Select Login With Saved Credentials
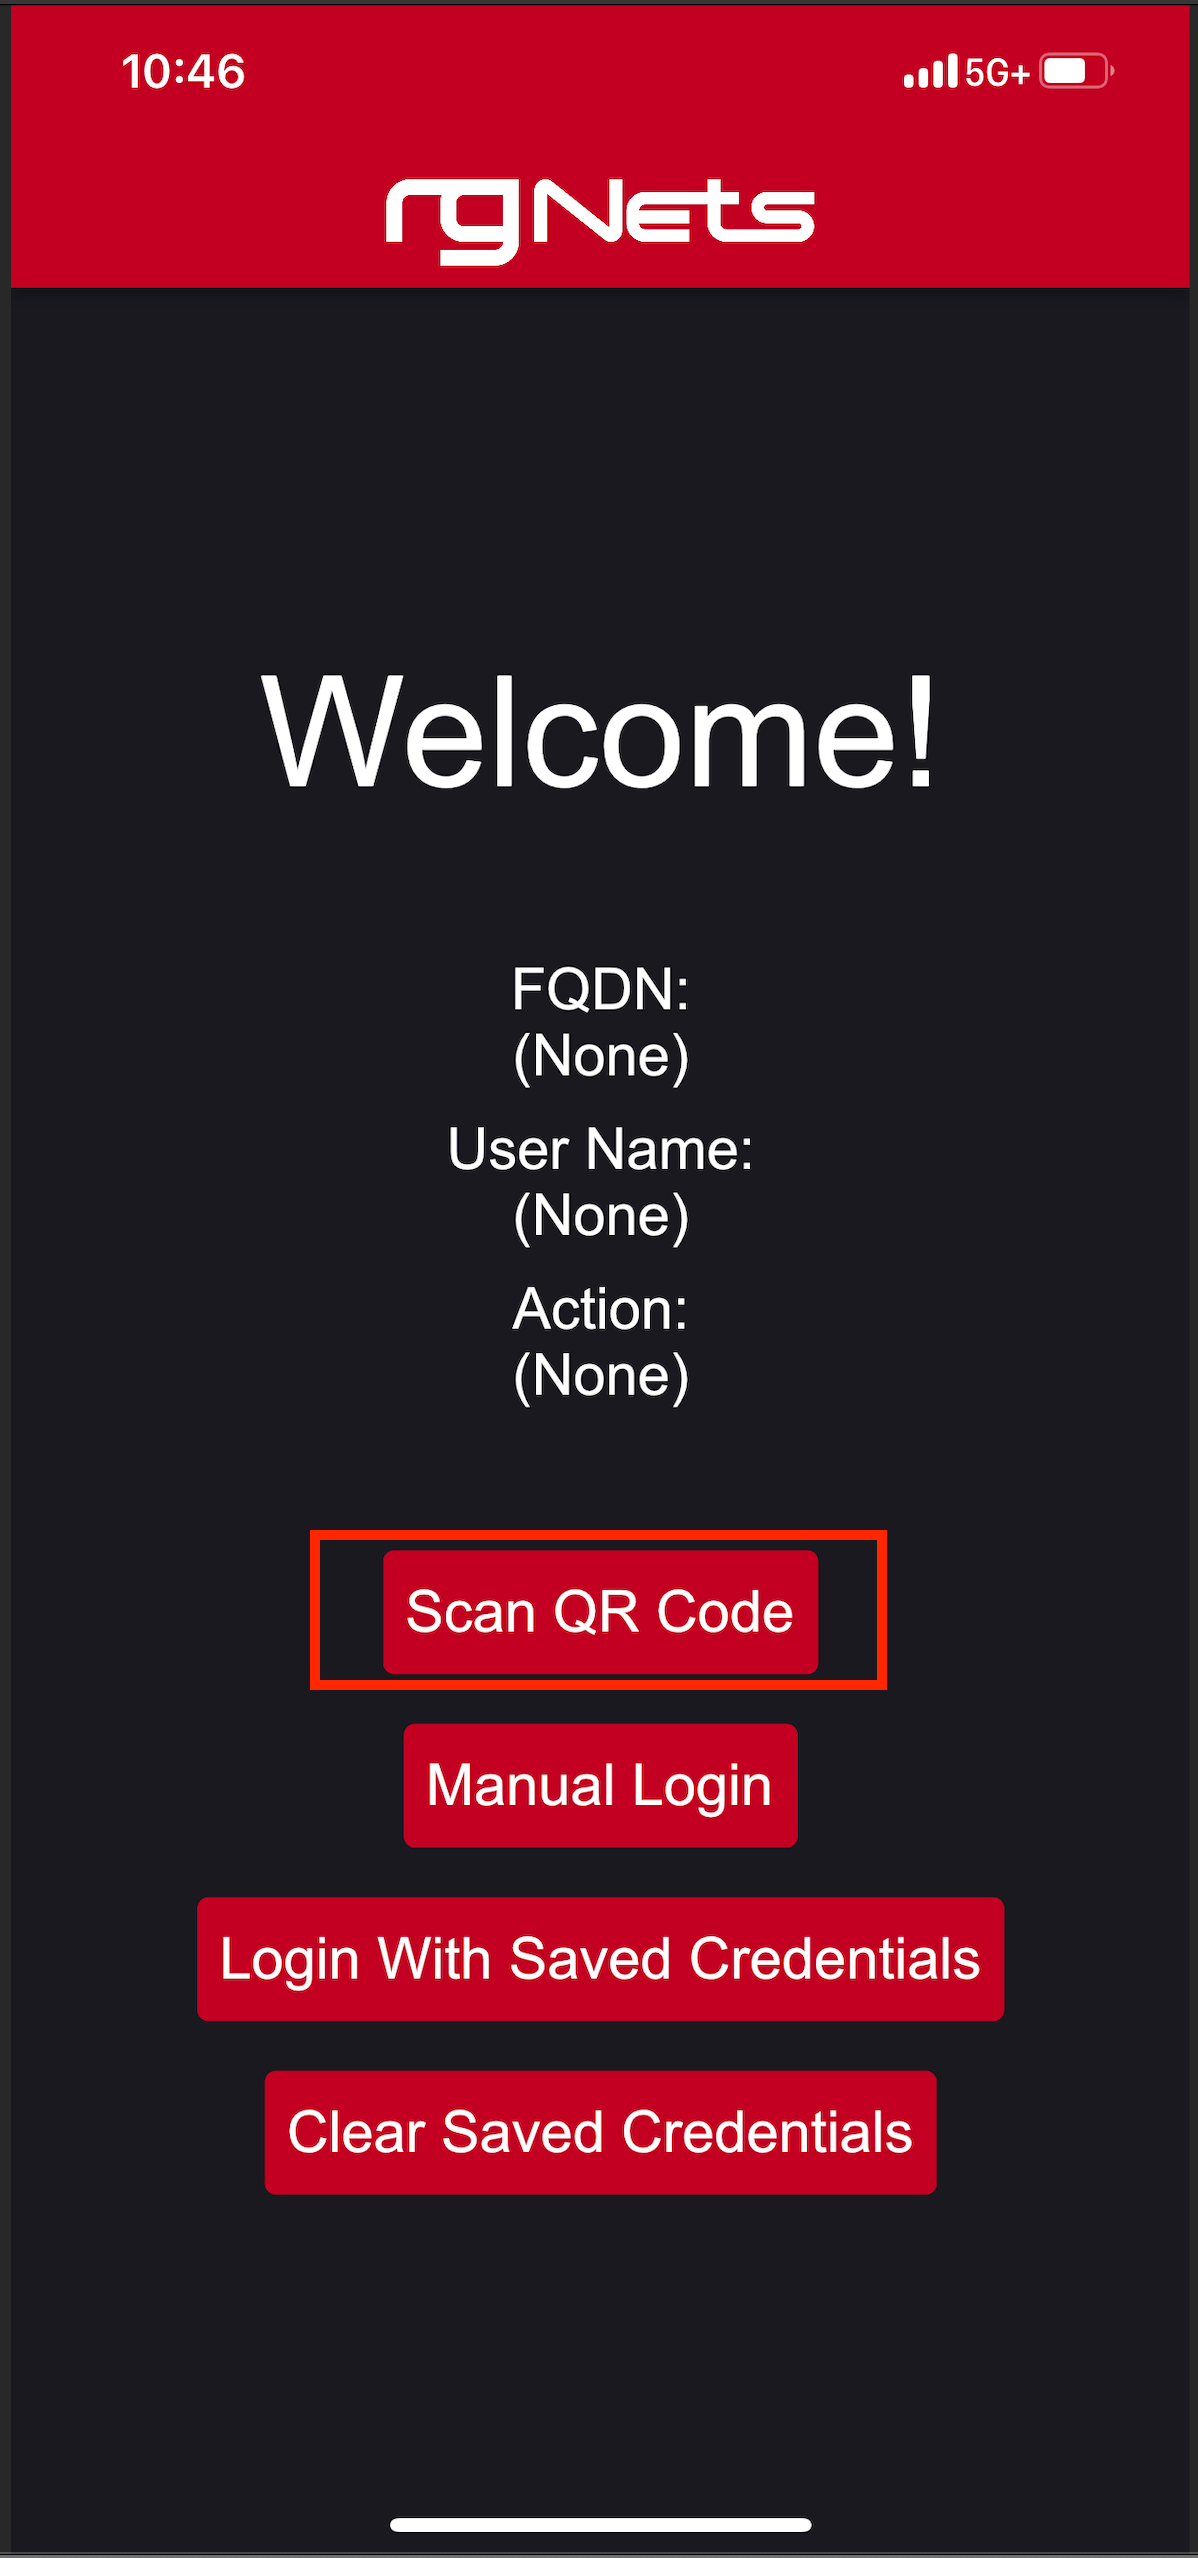1198x2558 pixels. coord(600,1958)
